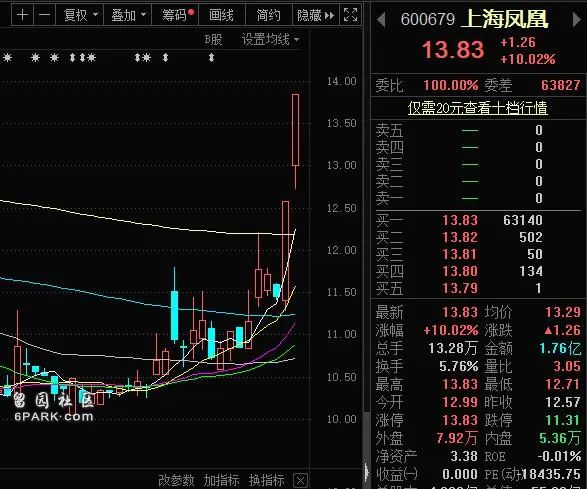Toggle the 筹码 chip distribution view
Screen dimensions: 587x489
(175, 15)
